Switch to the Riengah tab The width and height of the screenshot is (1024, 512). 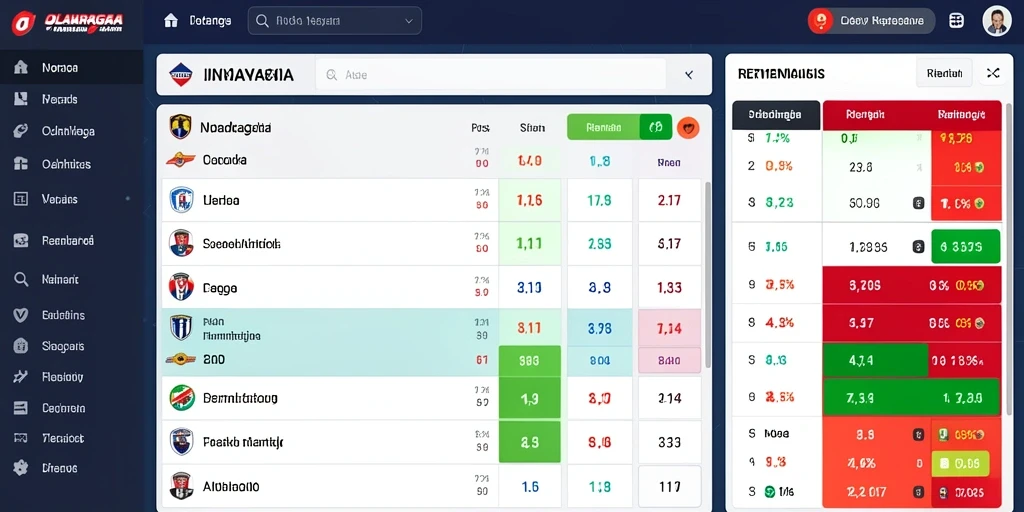pyautogui.click(x=865, y=115)
